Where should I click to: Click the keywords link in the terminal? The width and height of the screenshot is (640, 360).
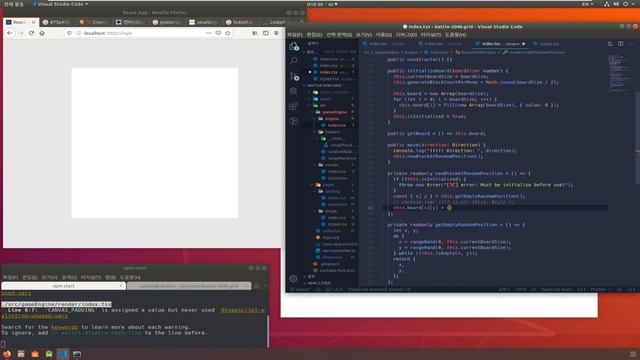64,327
